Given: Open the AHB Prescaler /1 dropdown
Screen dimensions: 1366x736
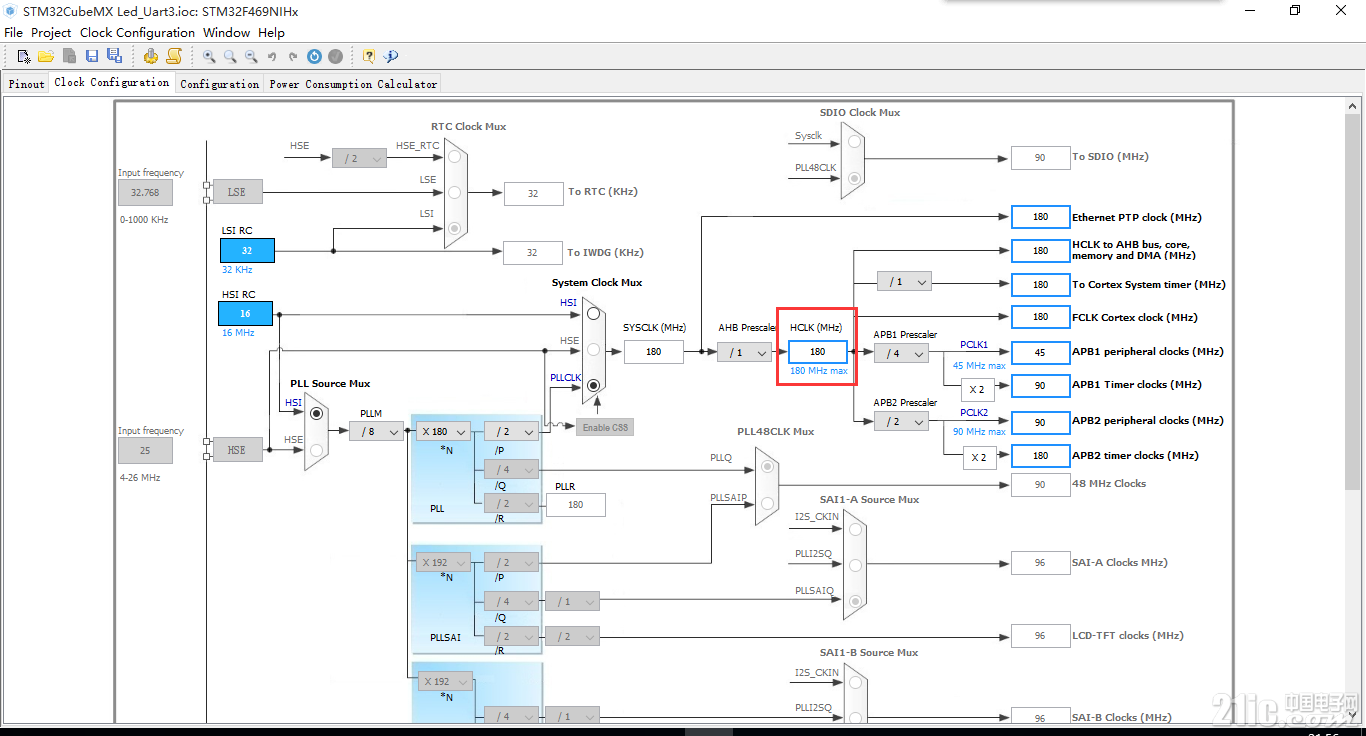Looking at the screenshot, I should (x=744, y=352).
